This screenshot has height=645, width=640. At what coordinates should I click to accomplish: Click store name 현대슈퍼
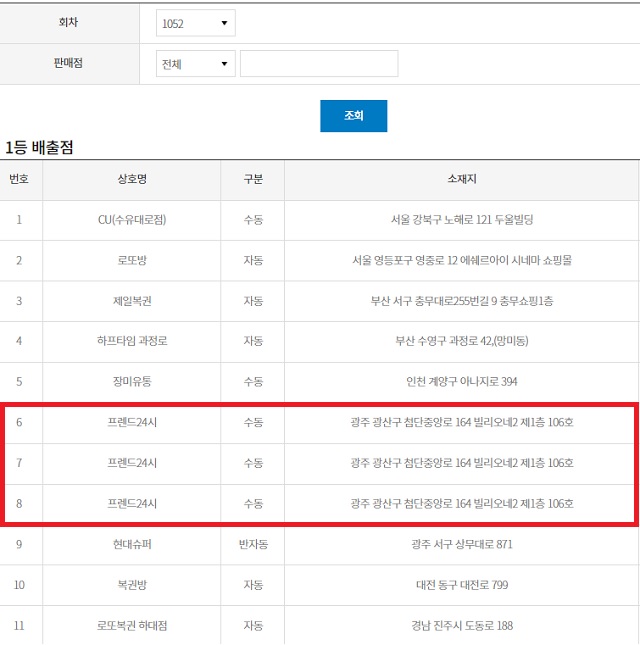[x=132, y=545]
